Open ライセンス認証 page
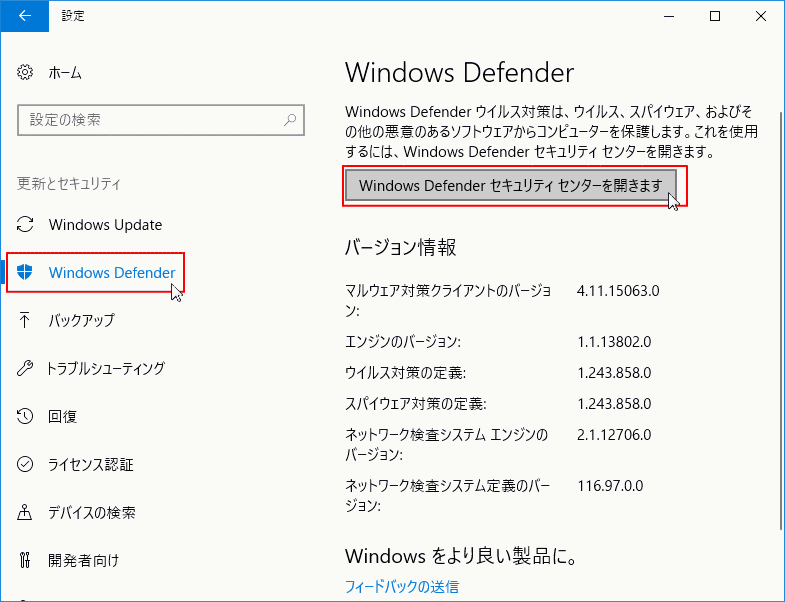Screen dimensions: 785x602 coord(91,464)
